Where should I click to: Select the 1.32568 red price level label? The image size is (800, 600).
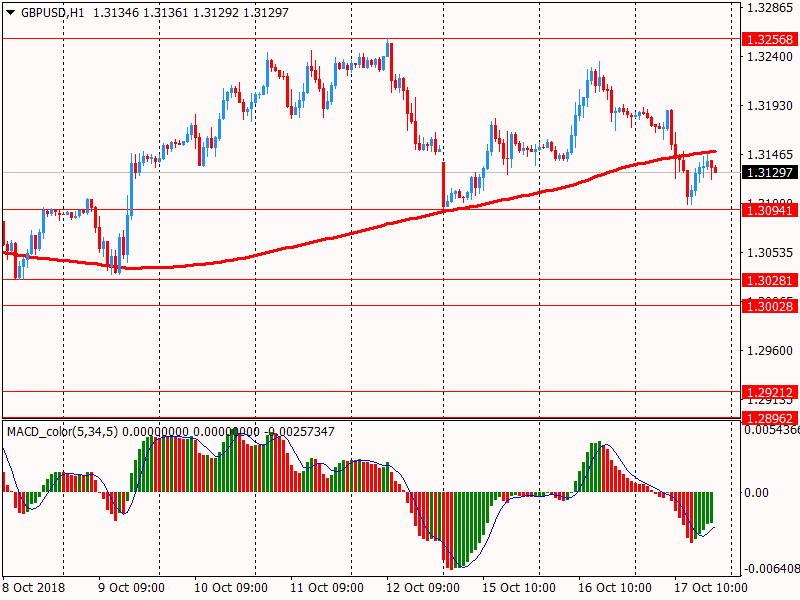coord(770,39)
